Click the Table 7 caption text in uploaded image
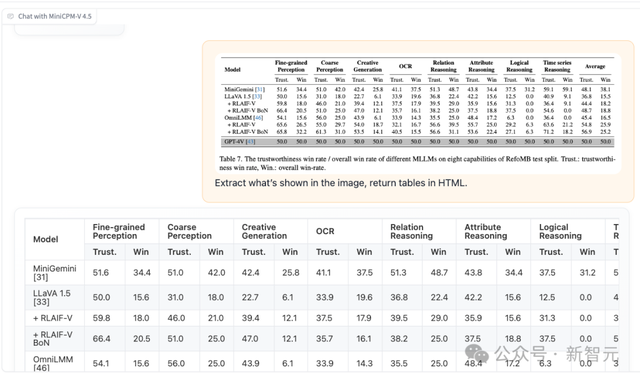640x380 pixels. click(x=417, y=163)
